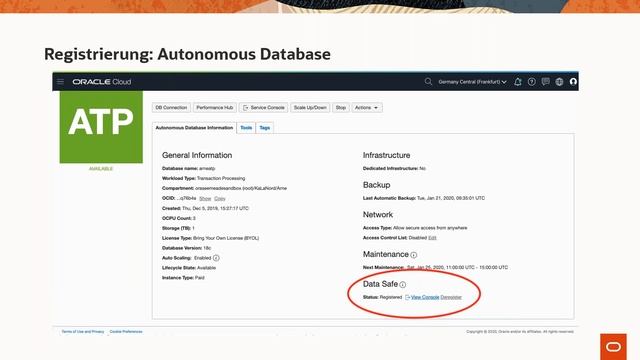Open the chat support icon
This screenshot has height=360, width=640.
pos(545,82)
